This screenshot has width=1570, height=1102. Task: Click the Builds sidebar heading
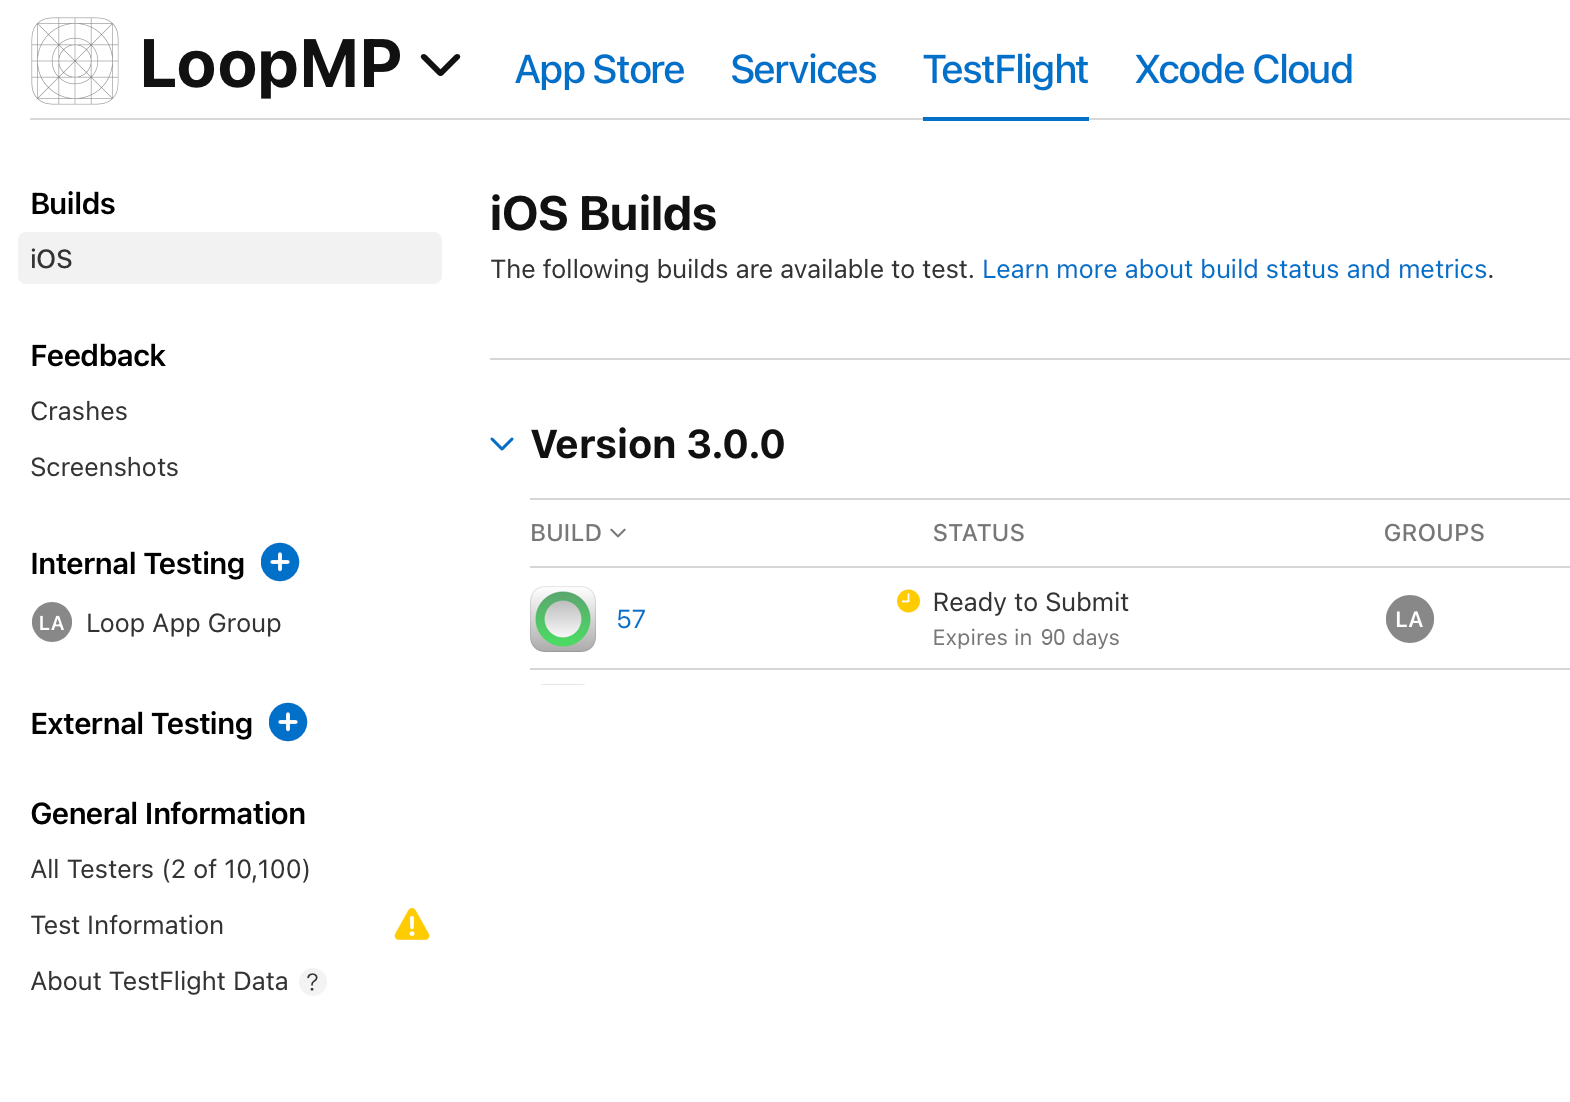tap(73, 203)
